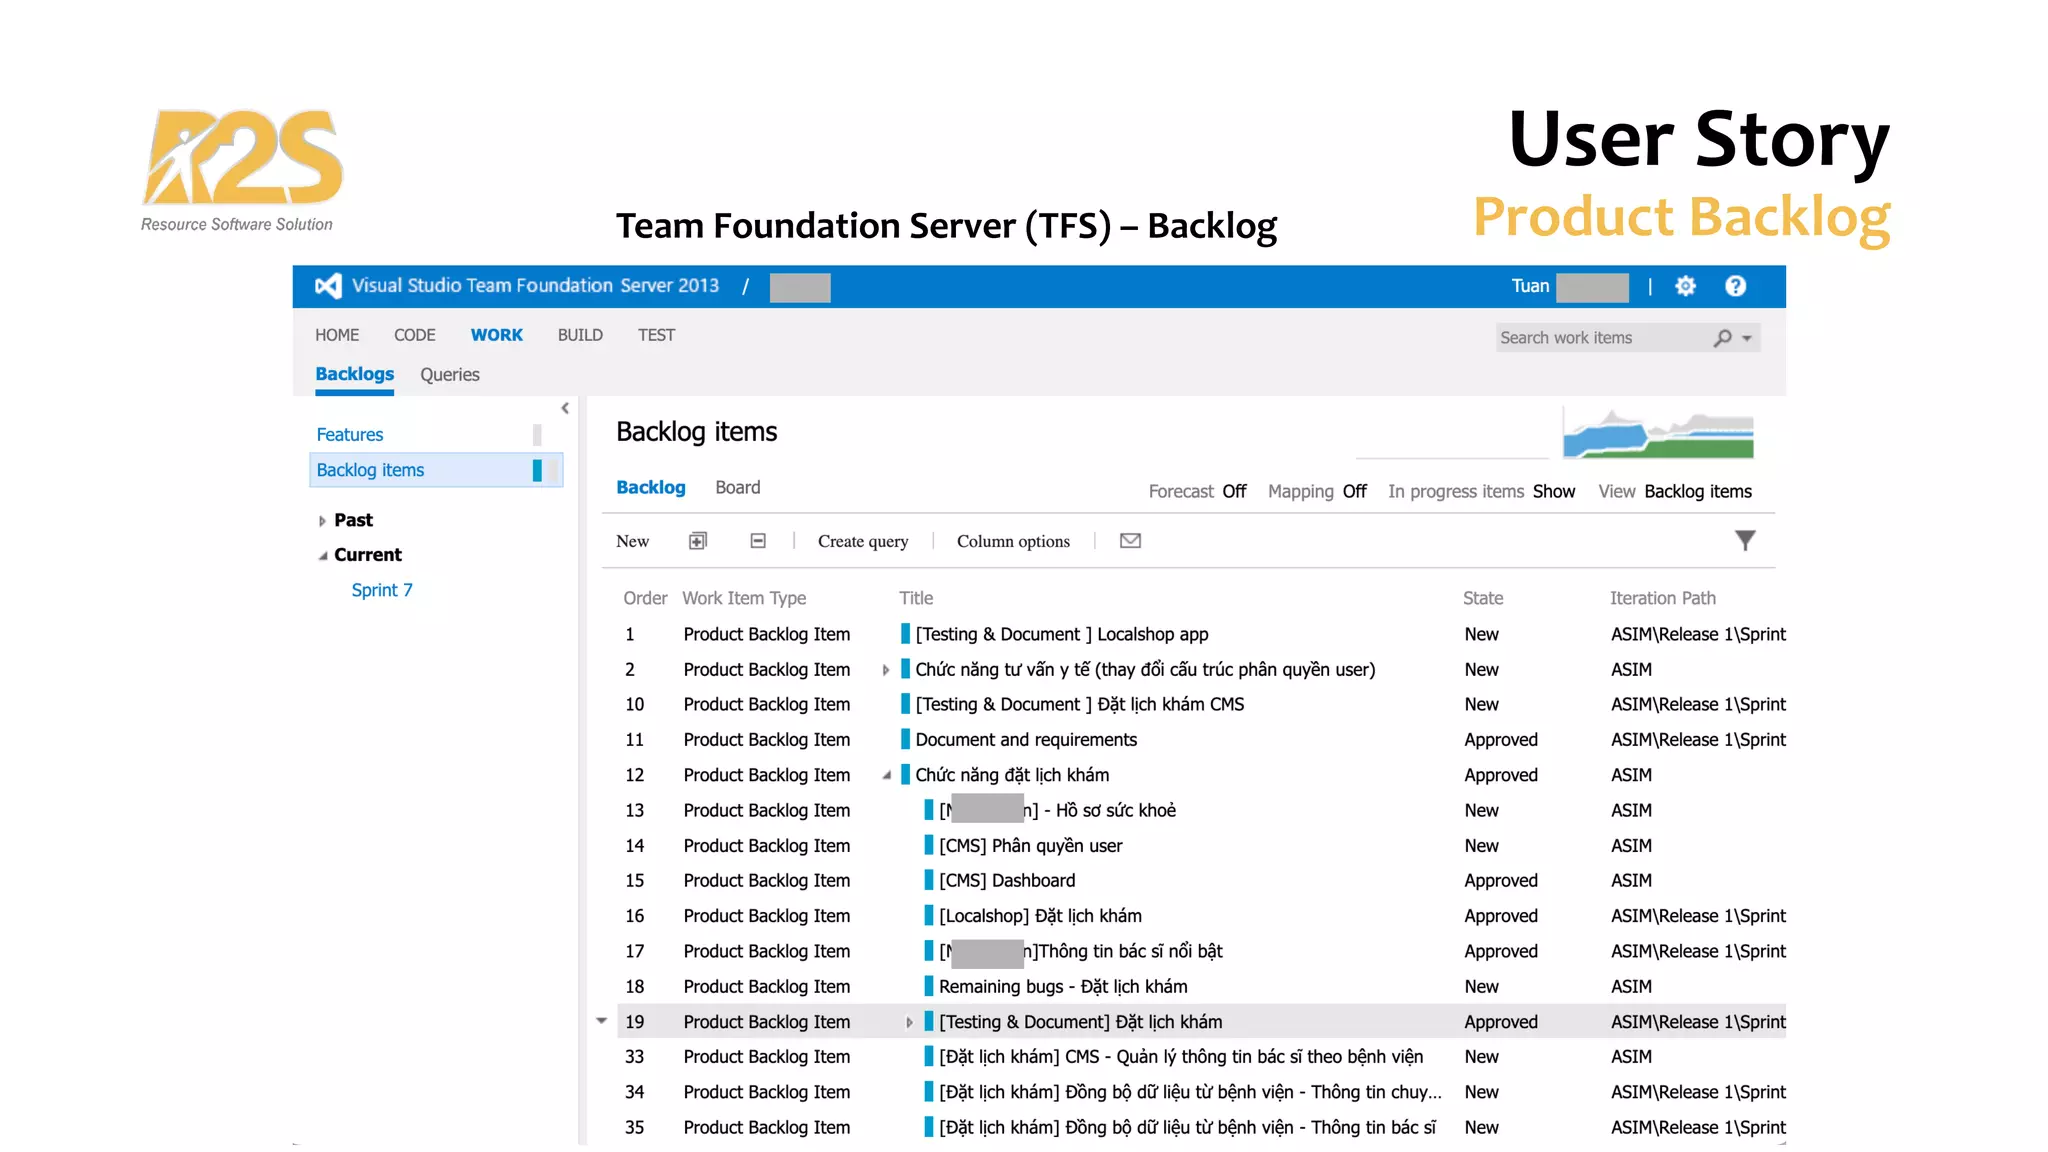The width and height of the screenshot is (2048, 1152).
Task: Open 'Remaining bugs - Đặt lịch khám'
Action: 1063,986
